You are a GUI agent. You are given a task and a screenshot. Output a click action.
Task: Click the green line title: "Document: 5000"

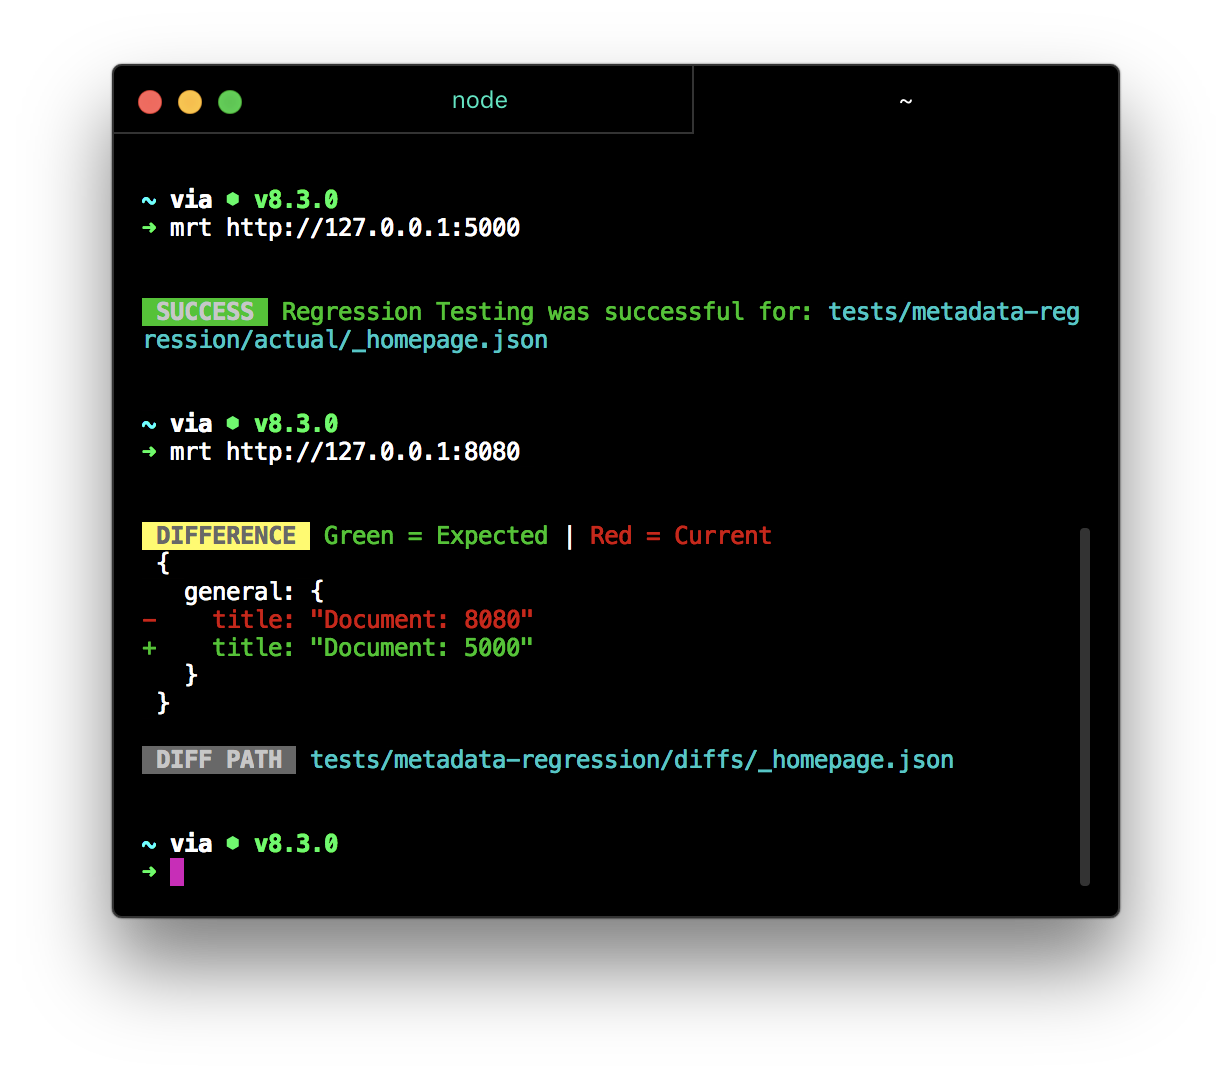click(x=373, y=648)
